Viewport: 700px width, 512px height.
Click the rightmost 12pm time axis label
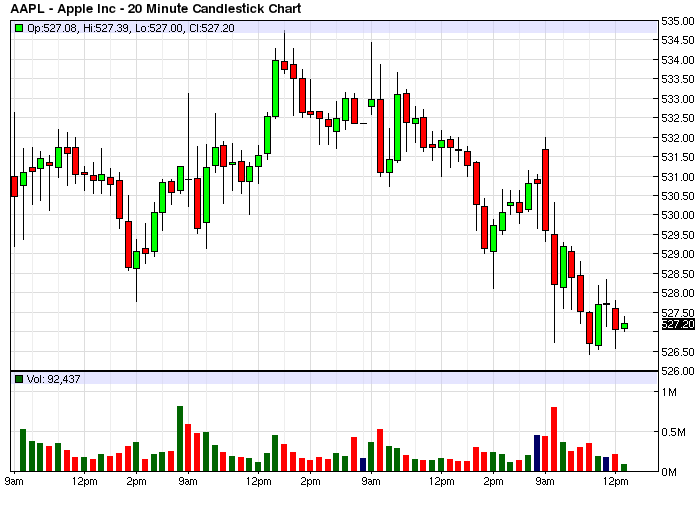(x=615, y=482)
